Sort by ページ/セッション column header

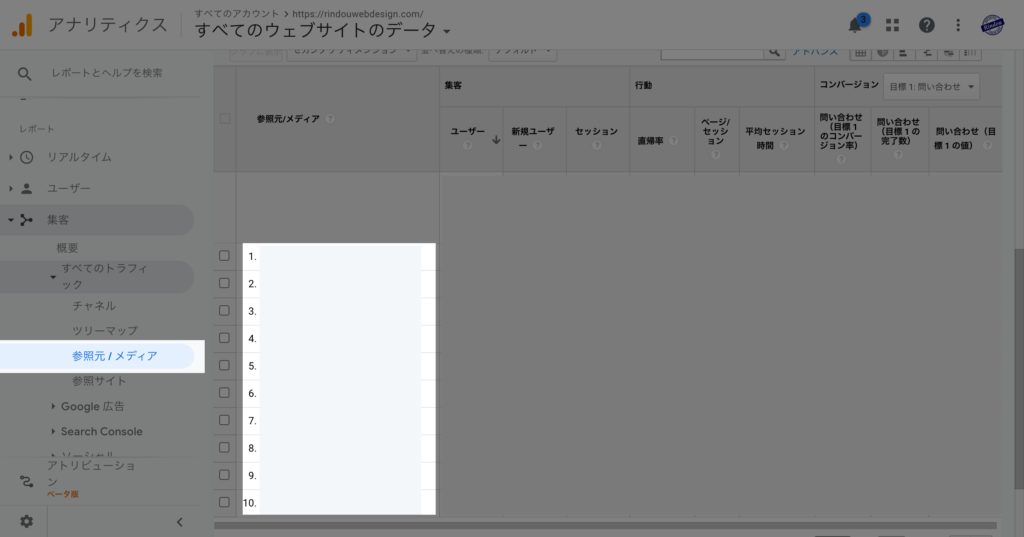[716, 131]
